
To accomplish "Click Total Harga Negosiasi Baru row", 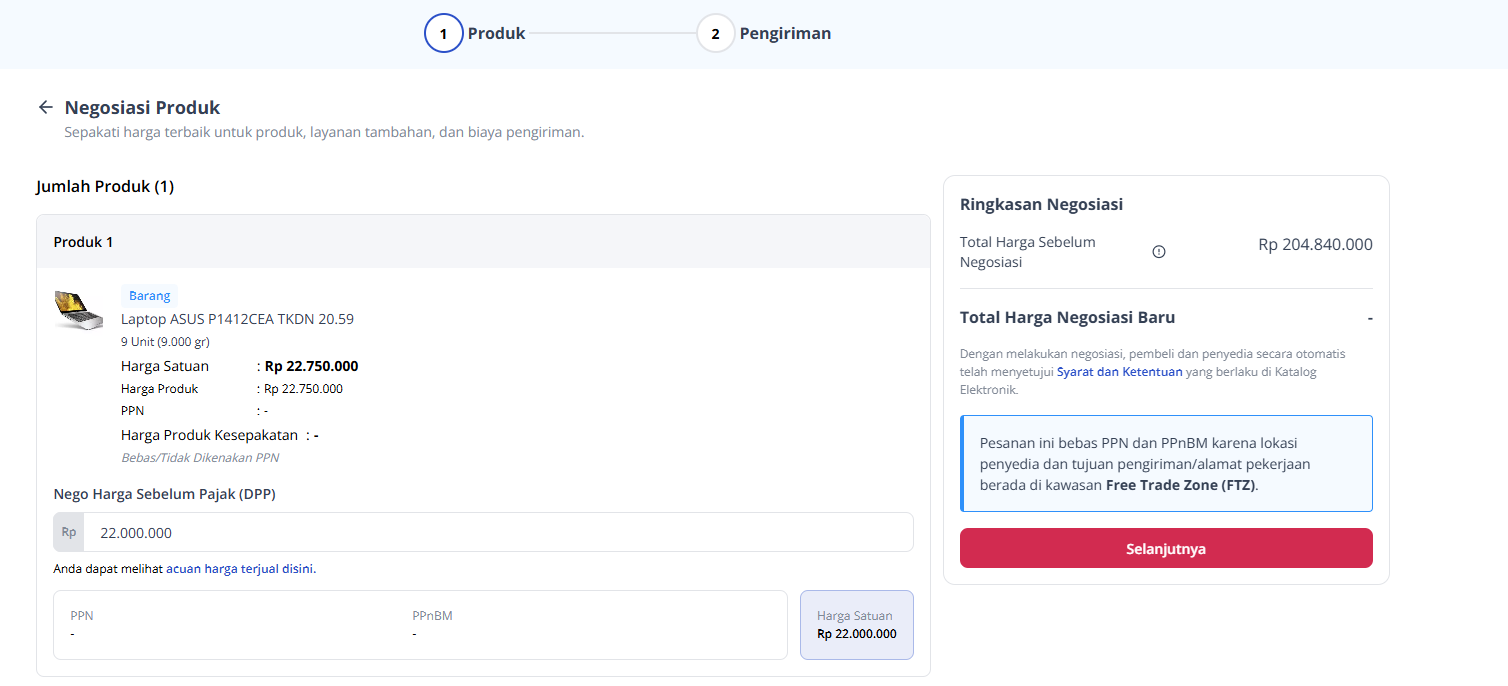I will [x=1166, y=317].
